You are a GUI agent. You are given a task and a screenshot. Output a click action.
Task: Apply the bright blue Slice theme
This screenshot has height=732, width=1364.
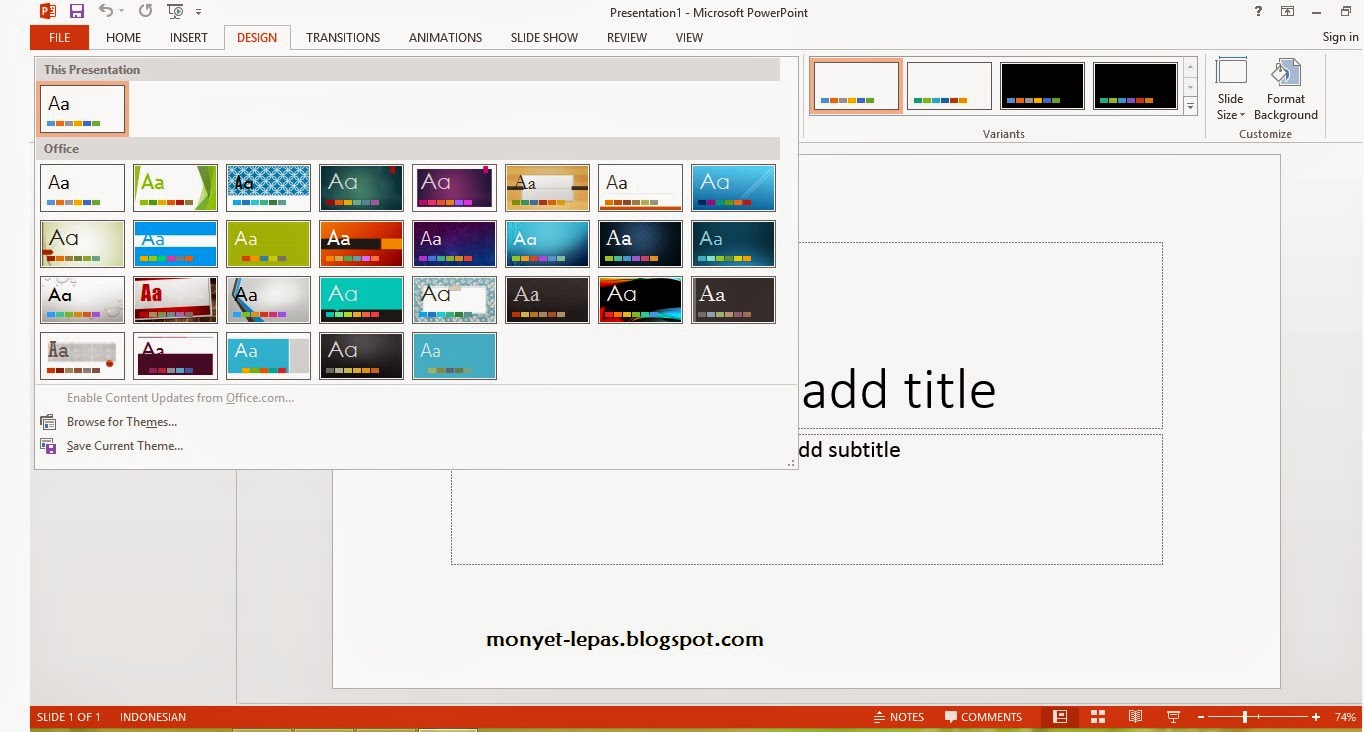coord(733,188)
